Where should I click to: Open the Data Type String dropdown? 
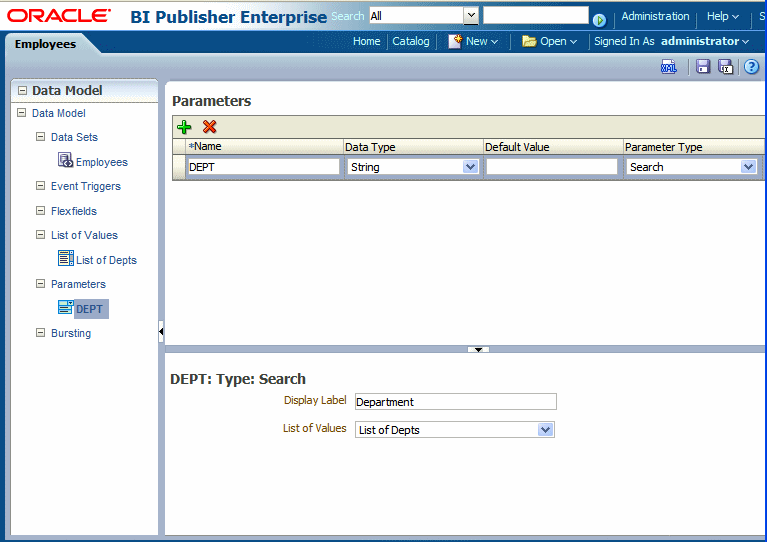tap(471, 167)
